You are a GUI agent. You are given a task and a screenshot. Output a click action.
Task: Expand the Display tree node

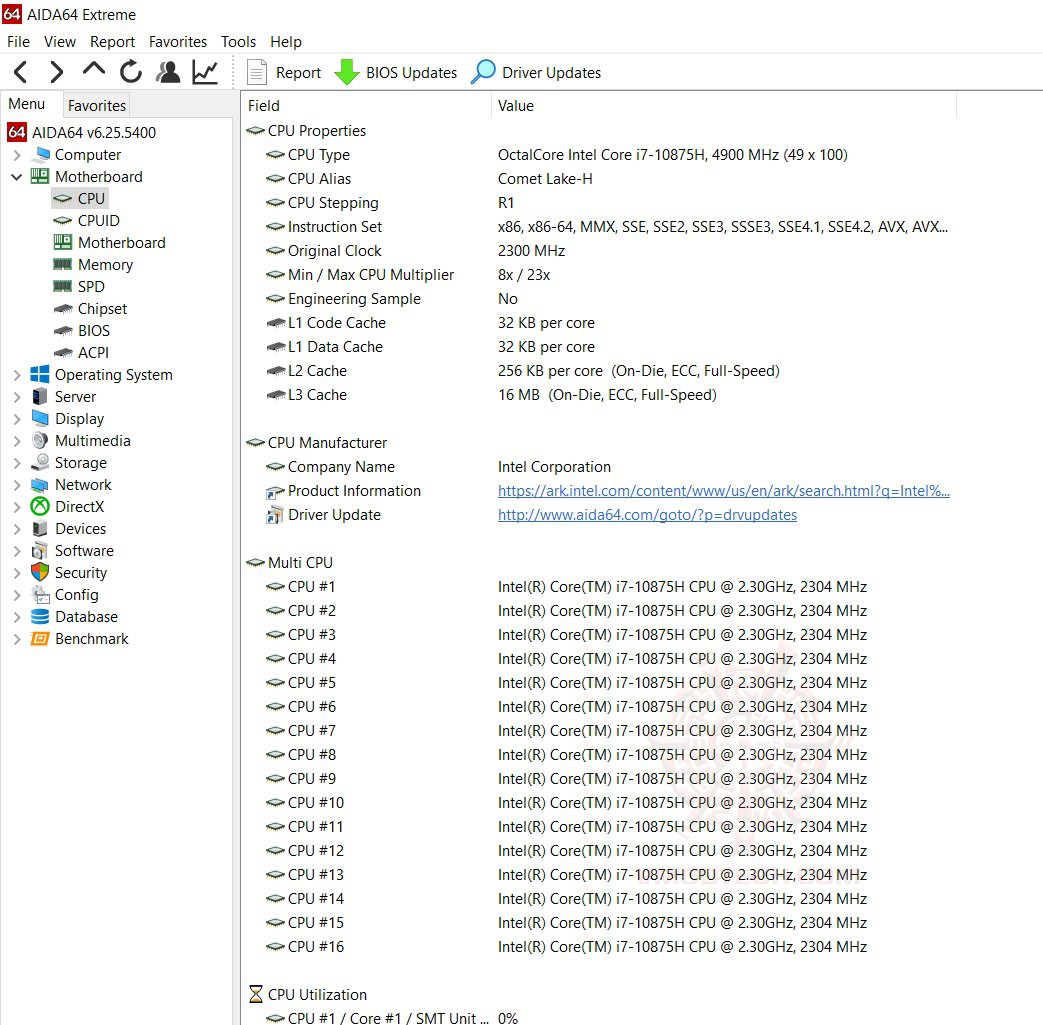point(17,419)
